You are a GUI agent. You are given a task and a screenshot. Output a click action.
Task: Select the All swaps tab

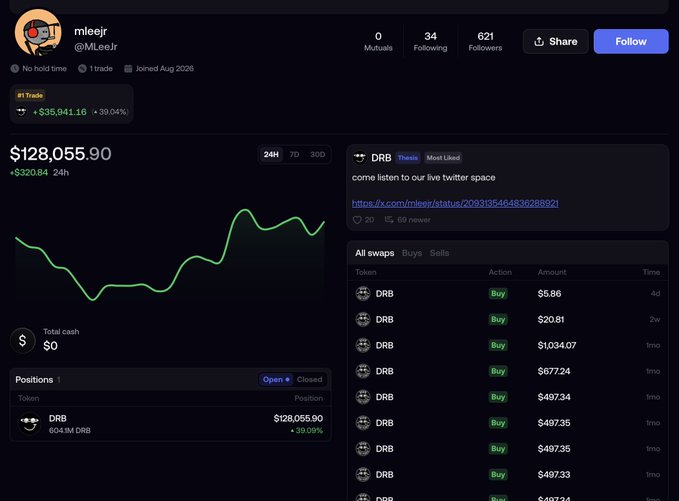(375, 253)
